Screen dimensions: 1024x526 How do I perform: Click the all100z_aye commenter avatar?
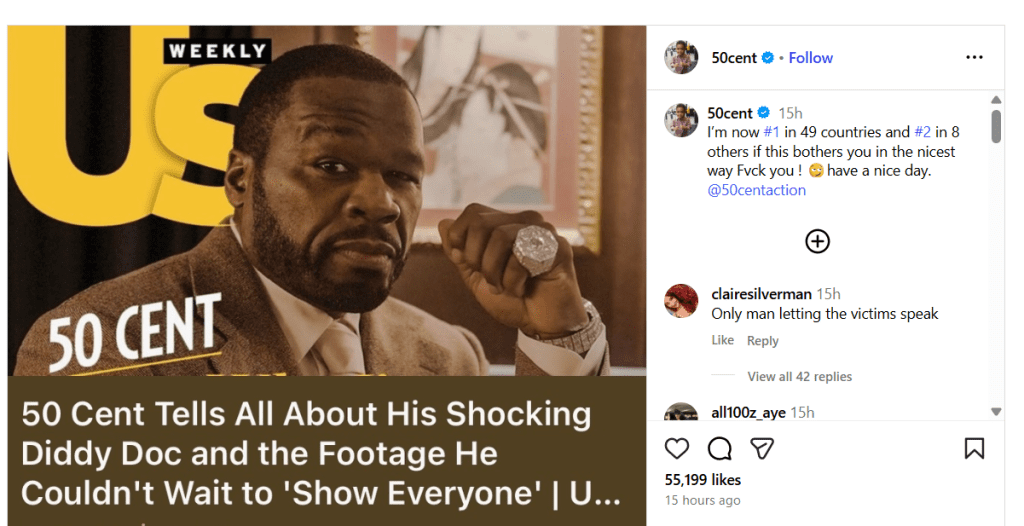click(681, 413)
